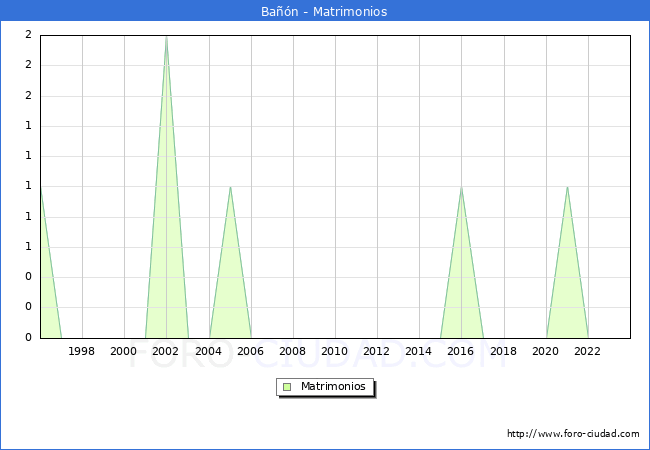Click the 2002 x-axis label
Viewport: 650px width, 450px height.
pos(165,351)
